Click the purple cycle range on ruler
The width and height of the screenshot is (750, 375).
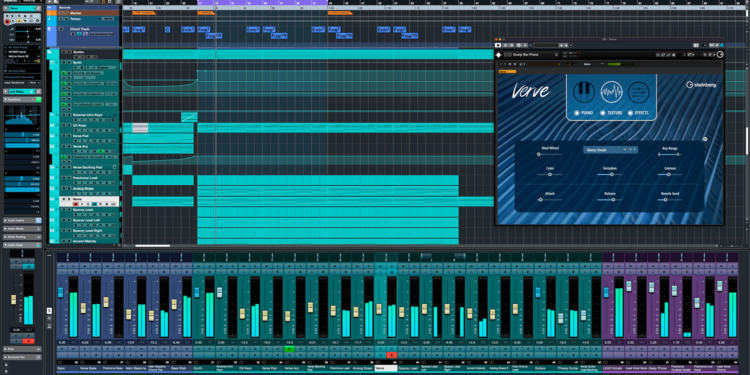(263, 2)
